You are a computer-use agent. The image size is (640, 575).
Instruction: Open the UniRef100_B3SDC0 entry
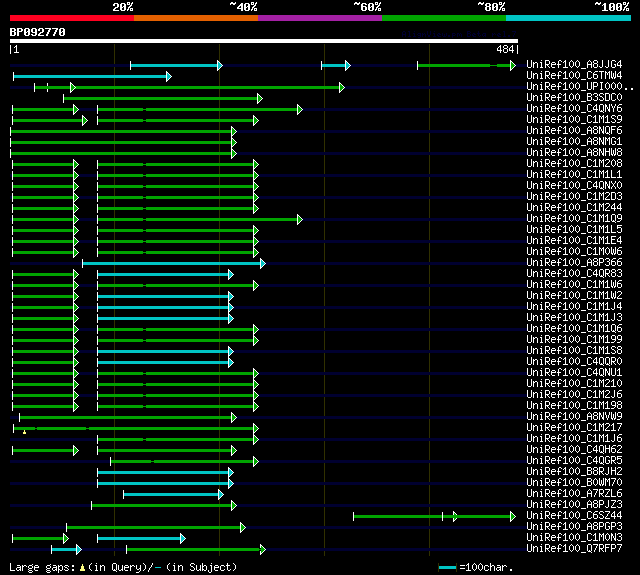pos(574,98)
